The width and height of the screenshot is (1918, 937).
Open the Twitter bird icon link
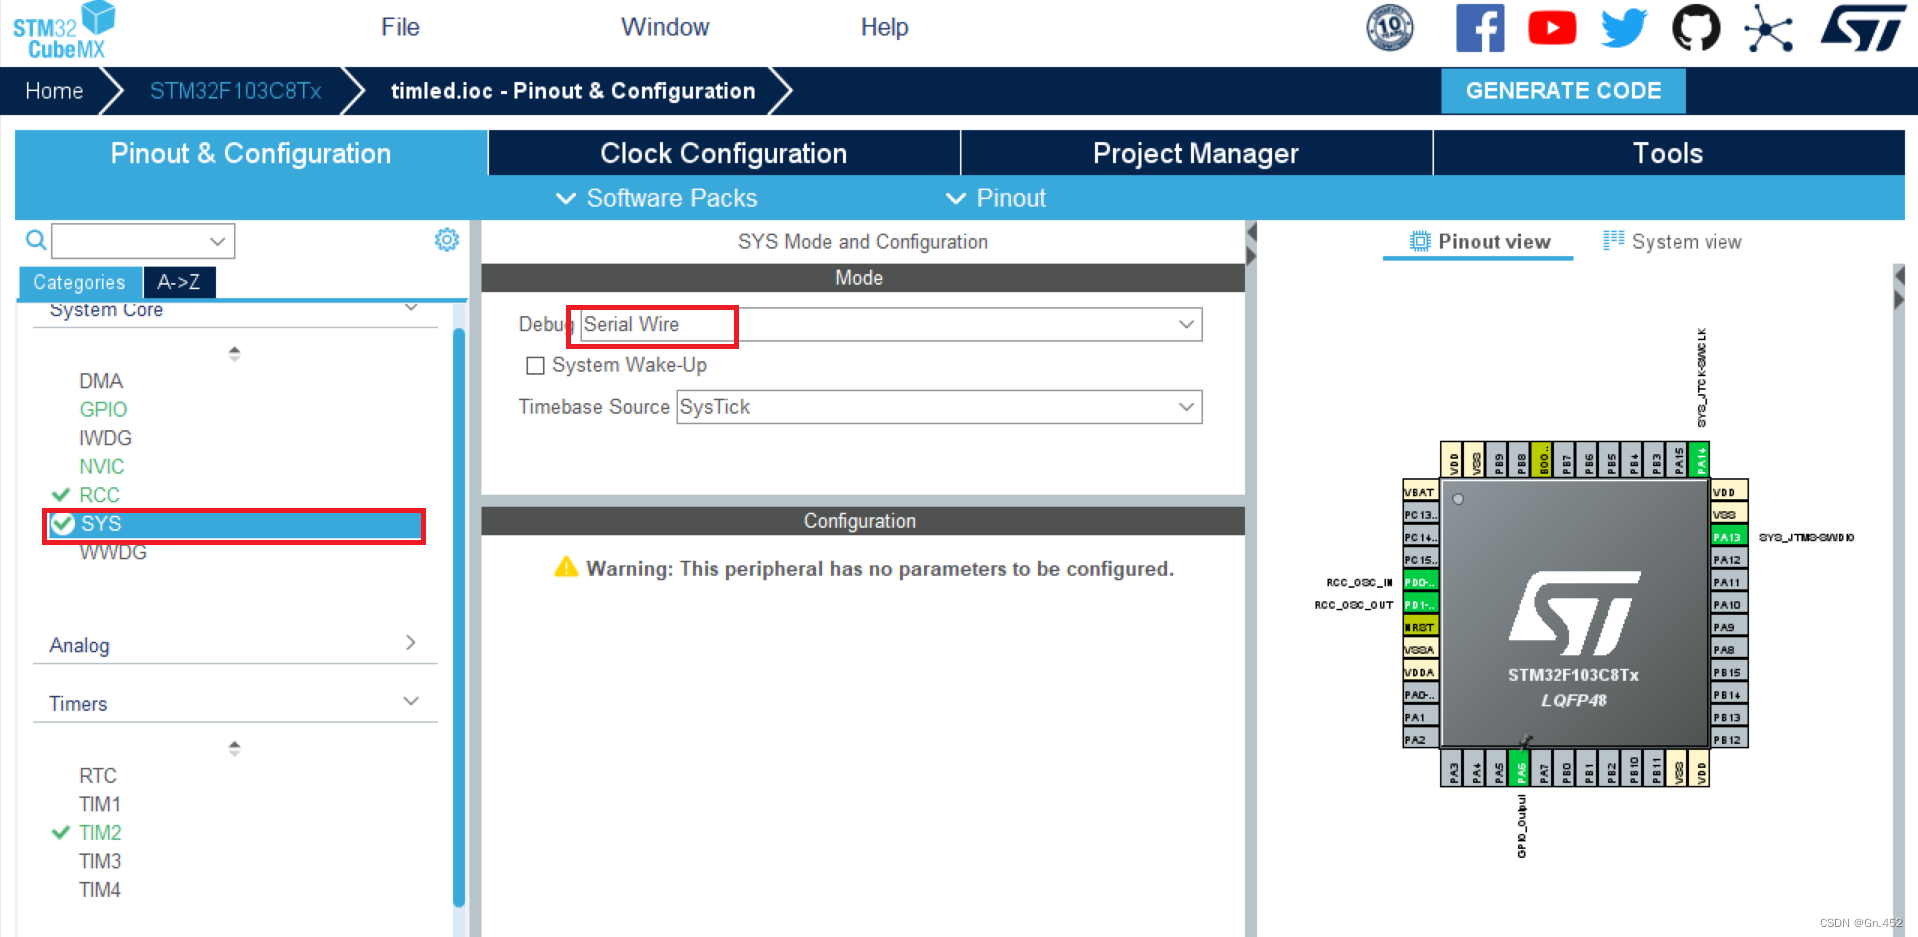click(x=1624, y=28)
